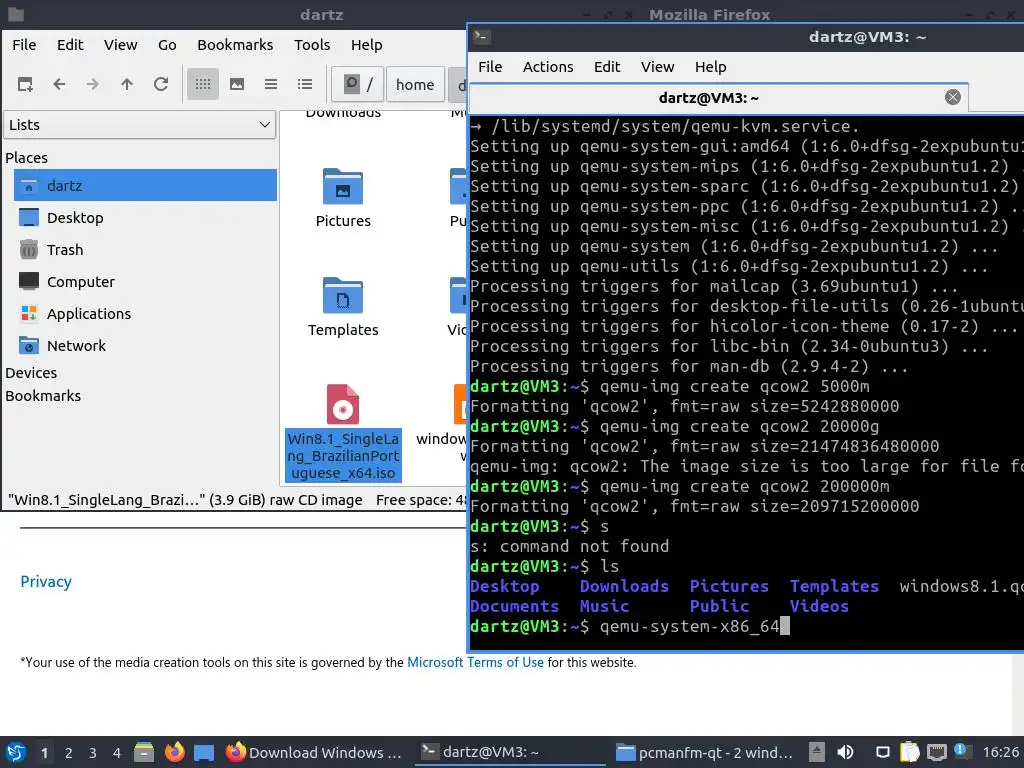Collapse the Places section header
Screen dimensions: 1024x768
pyautogui.click(x=26, y=157)
